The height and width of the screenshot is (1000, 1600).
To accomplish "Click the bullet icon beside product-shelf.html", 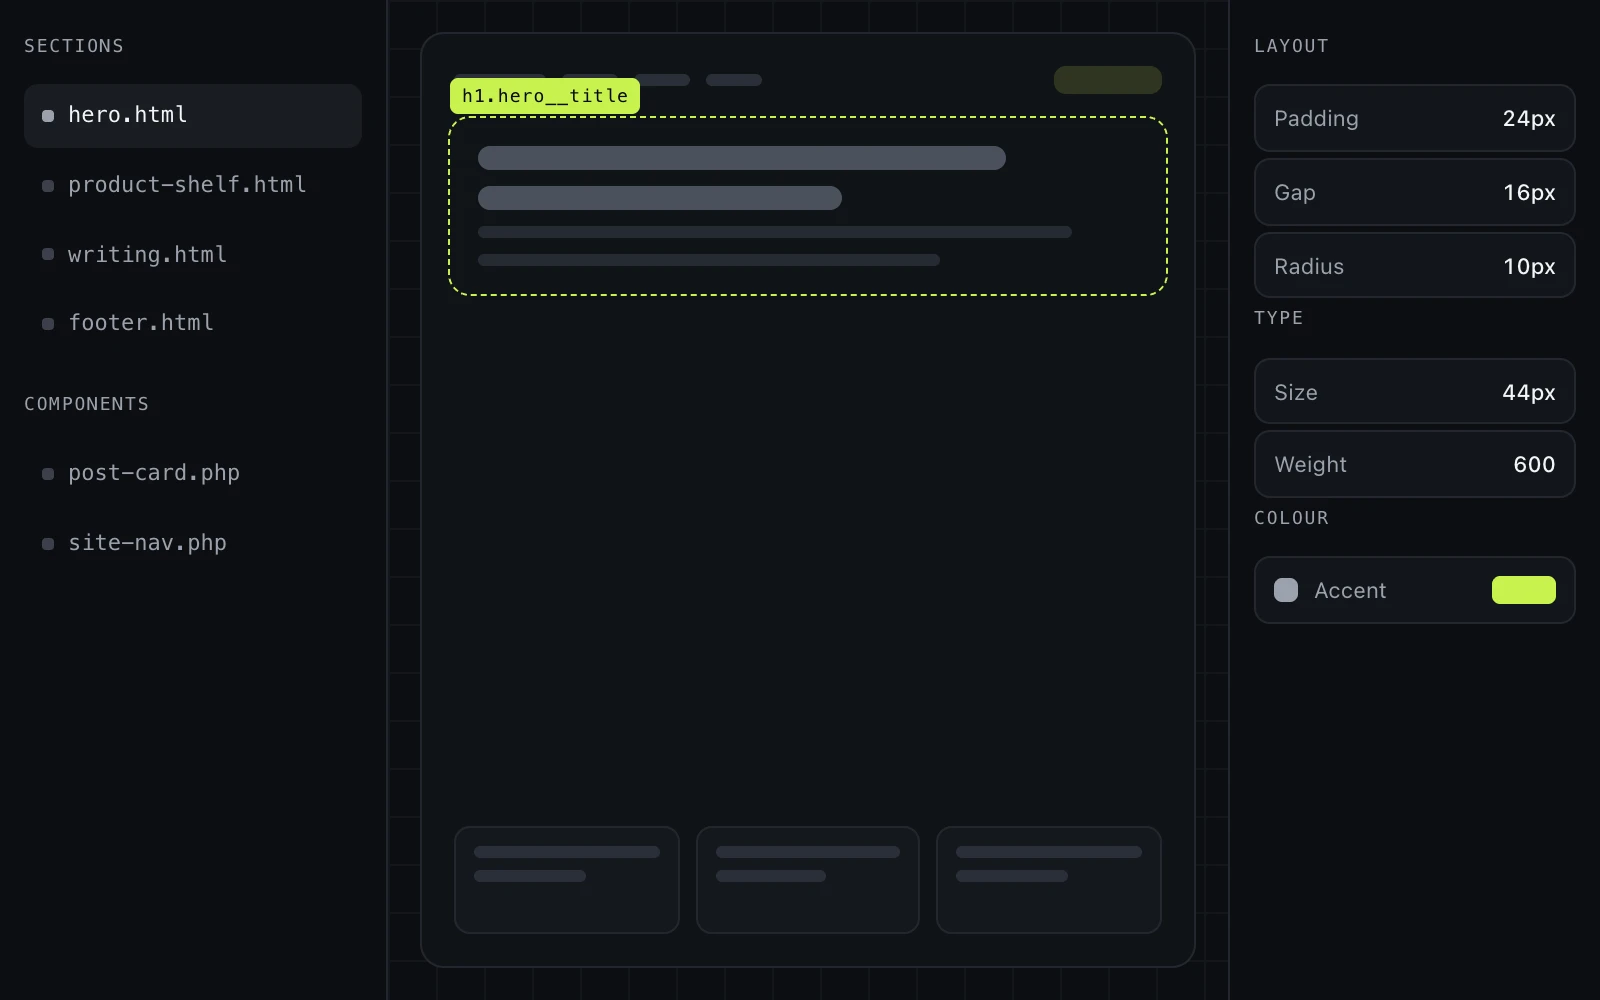I will (48, 186).
